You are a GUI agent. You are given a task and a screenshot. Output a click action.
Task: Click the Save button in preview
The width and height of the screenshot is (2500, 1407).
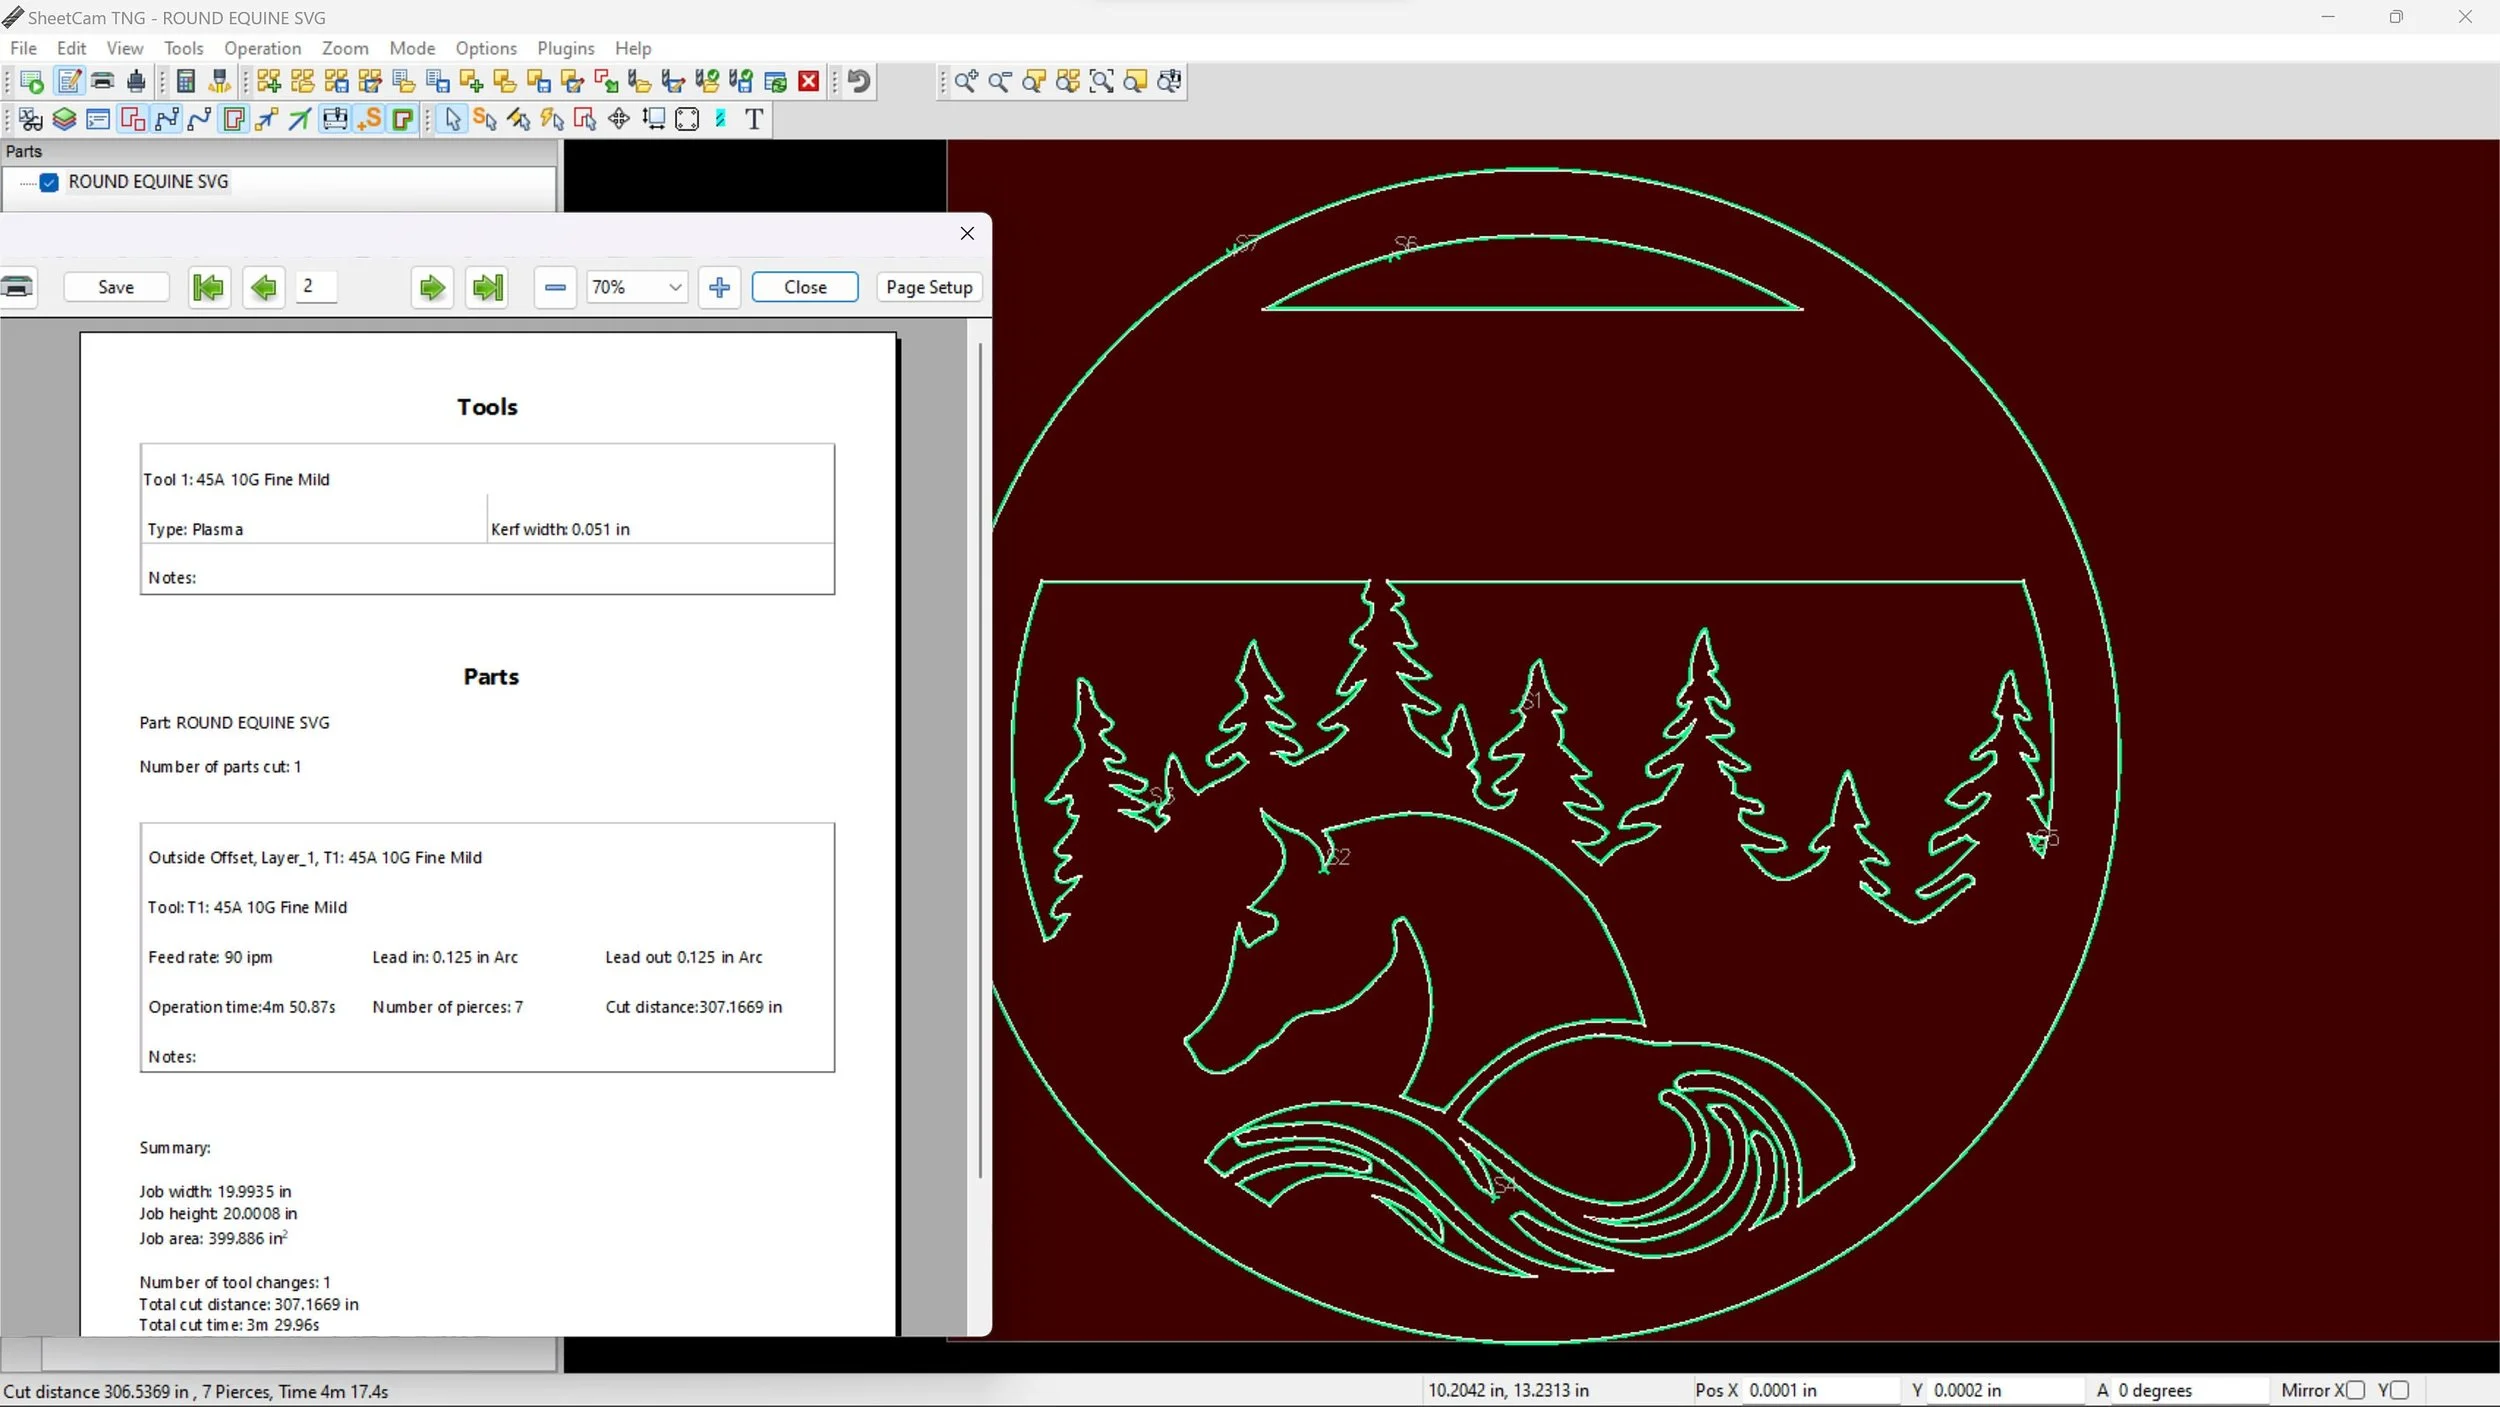116,287
